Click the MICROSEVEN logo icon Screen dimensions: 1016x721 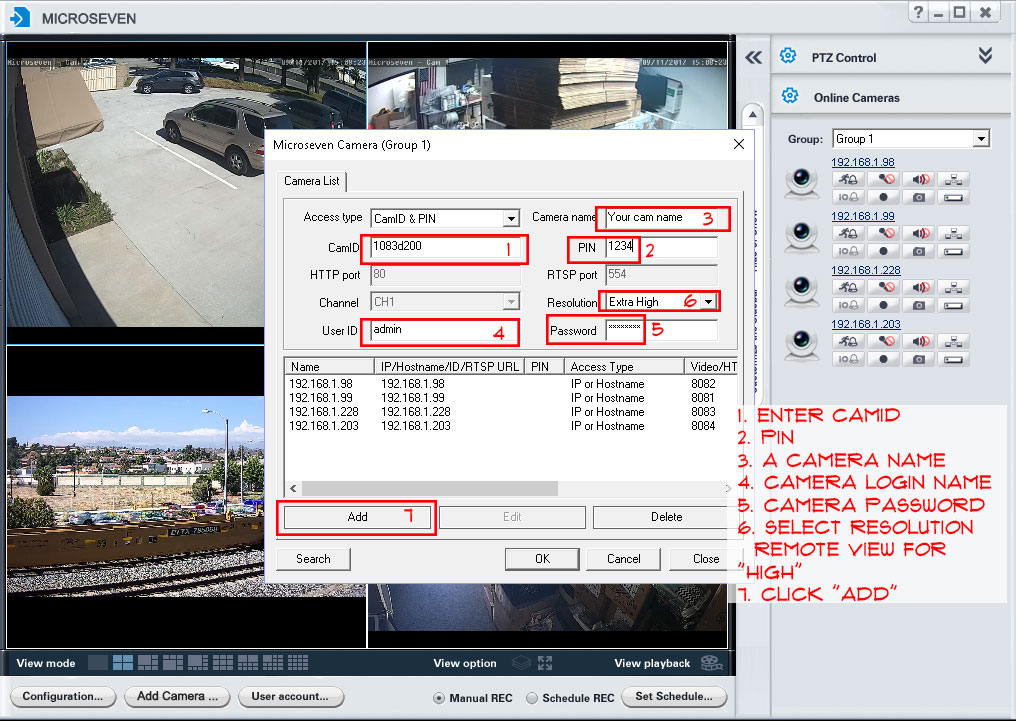tap(19, 17)
